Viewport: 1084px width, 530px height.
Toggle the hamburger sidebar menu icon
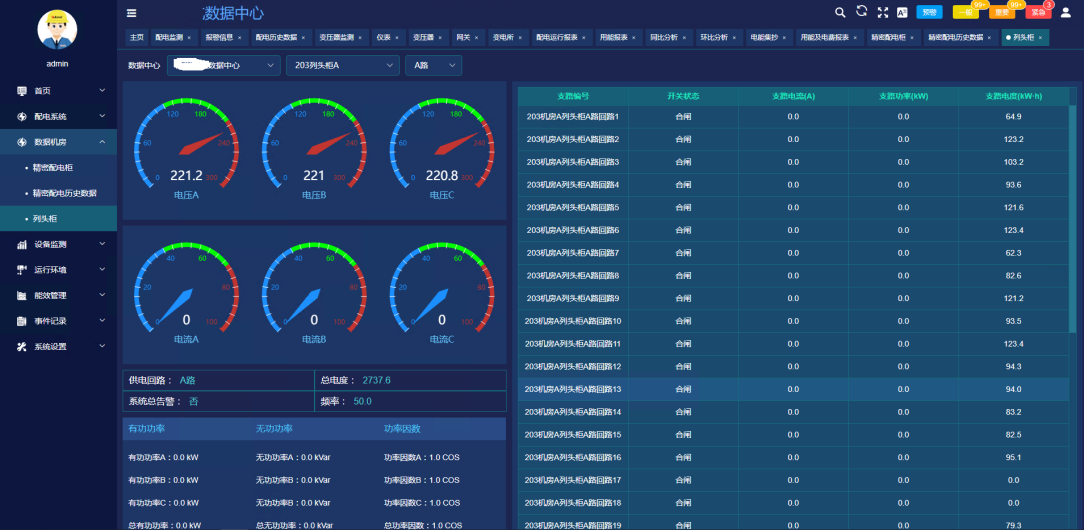click(x=131, y=13)
